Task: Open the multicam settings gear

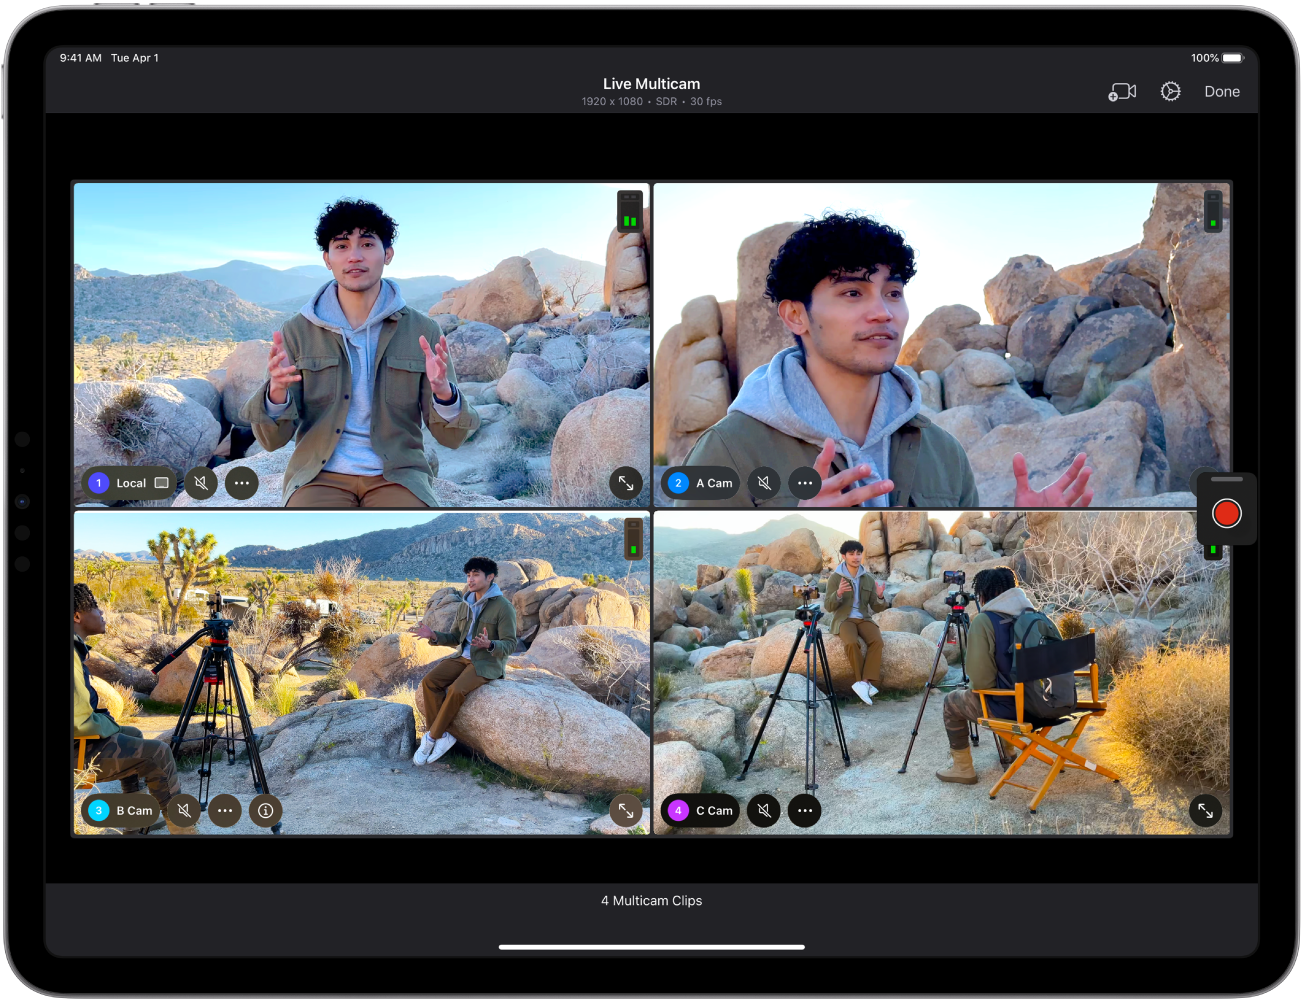Action: 1170,91
